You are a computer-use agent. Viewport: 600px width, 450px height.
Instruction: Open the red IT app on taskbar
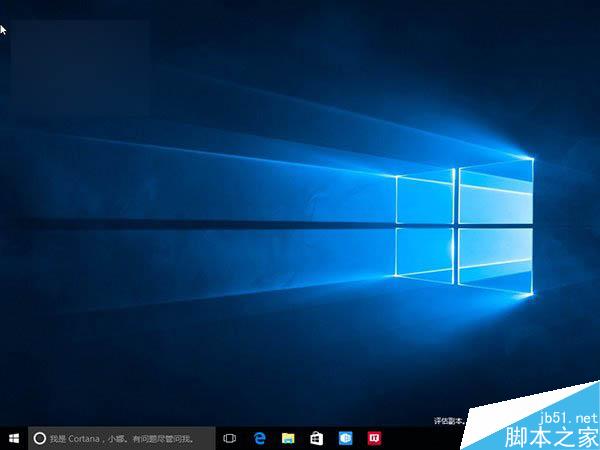374,439
